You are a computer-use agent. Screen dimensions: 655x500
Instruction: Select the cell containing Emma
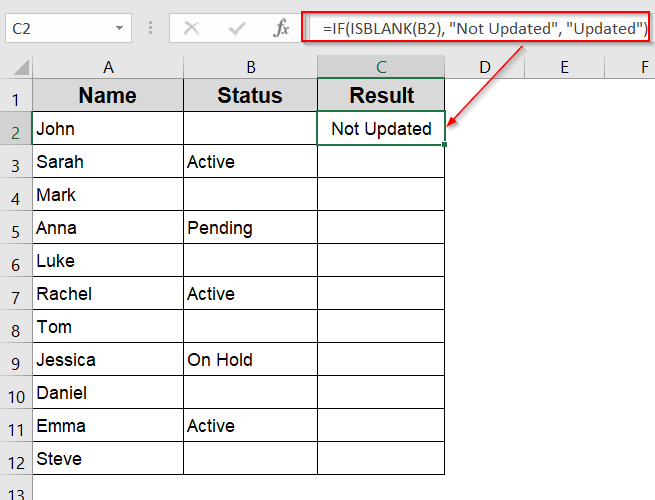(x=108, y=425)
